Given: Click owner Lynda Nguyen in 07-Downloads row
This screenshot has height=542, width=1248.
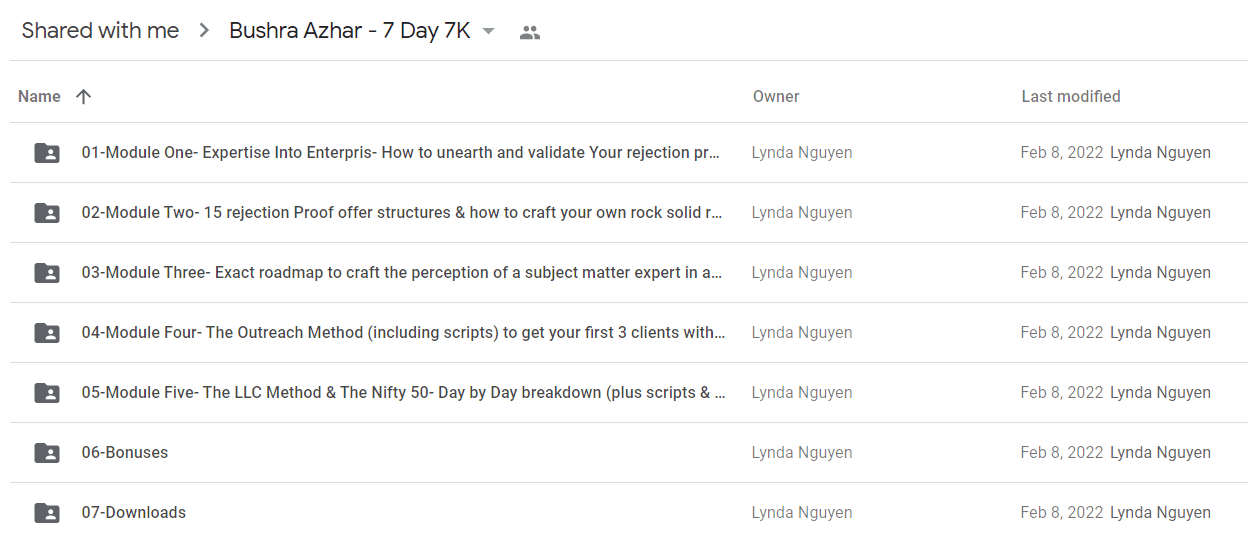Looking at the screenshot, I should 802,513.
